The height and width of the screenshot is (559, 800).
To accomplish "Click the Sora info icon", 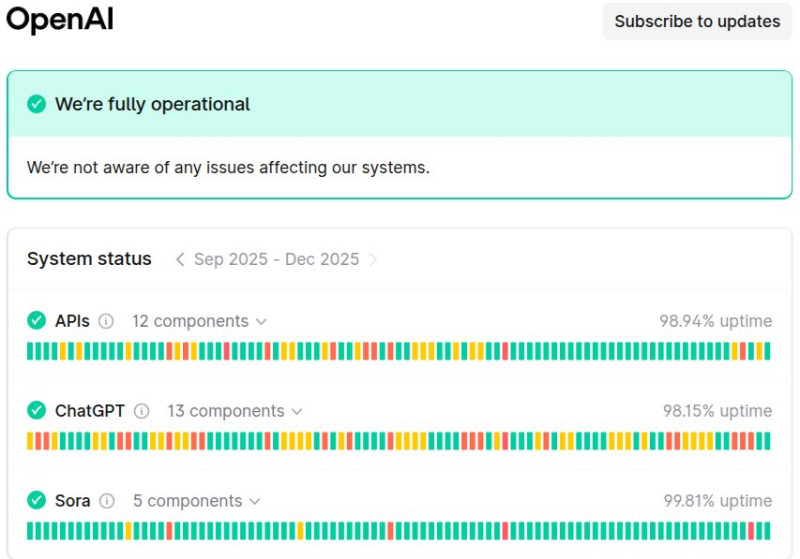I will pos(107,501).
